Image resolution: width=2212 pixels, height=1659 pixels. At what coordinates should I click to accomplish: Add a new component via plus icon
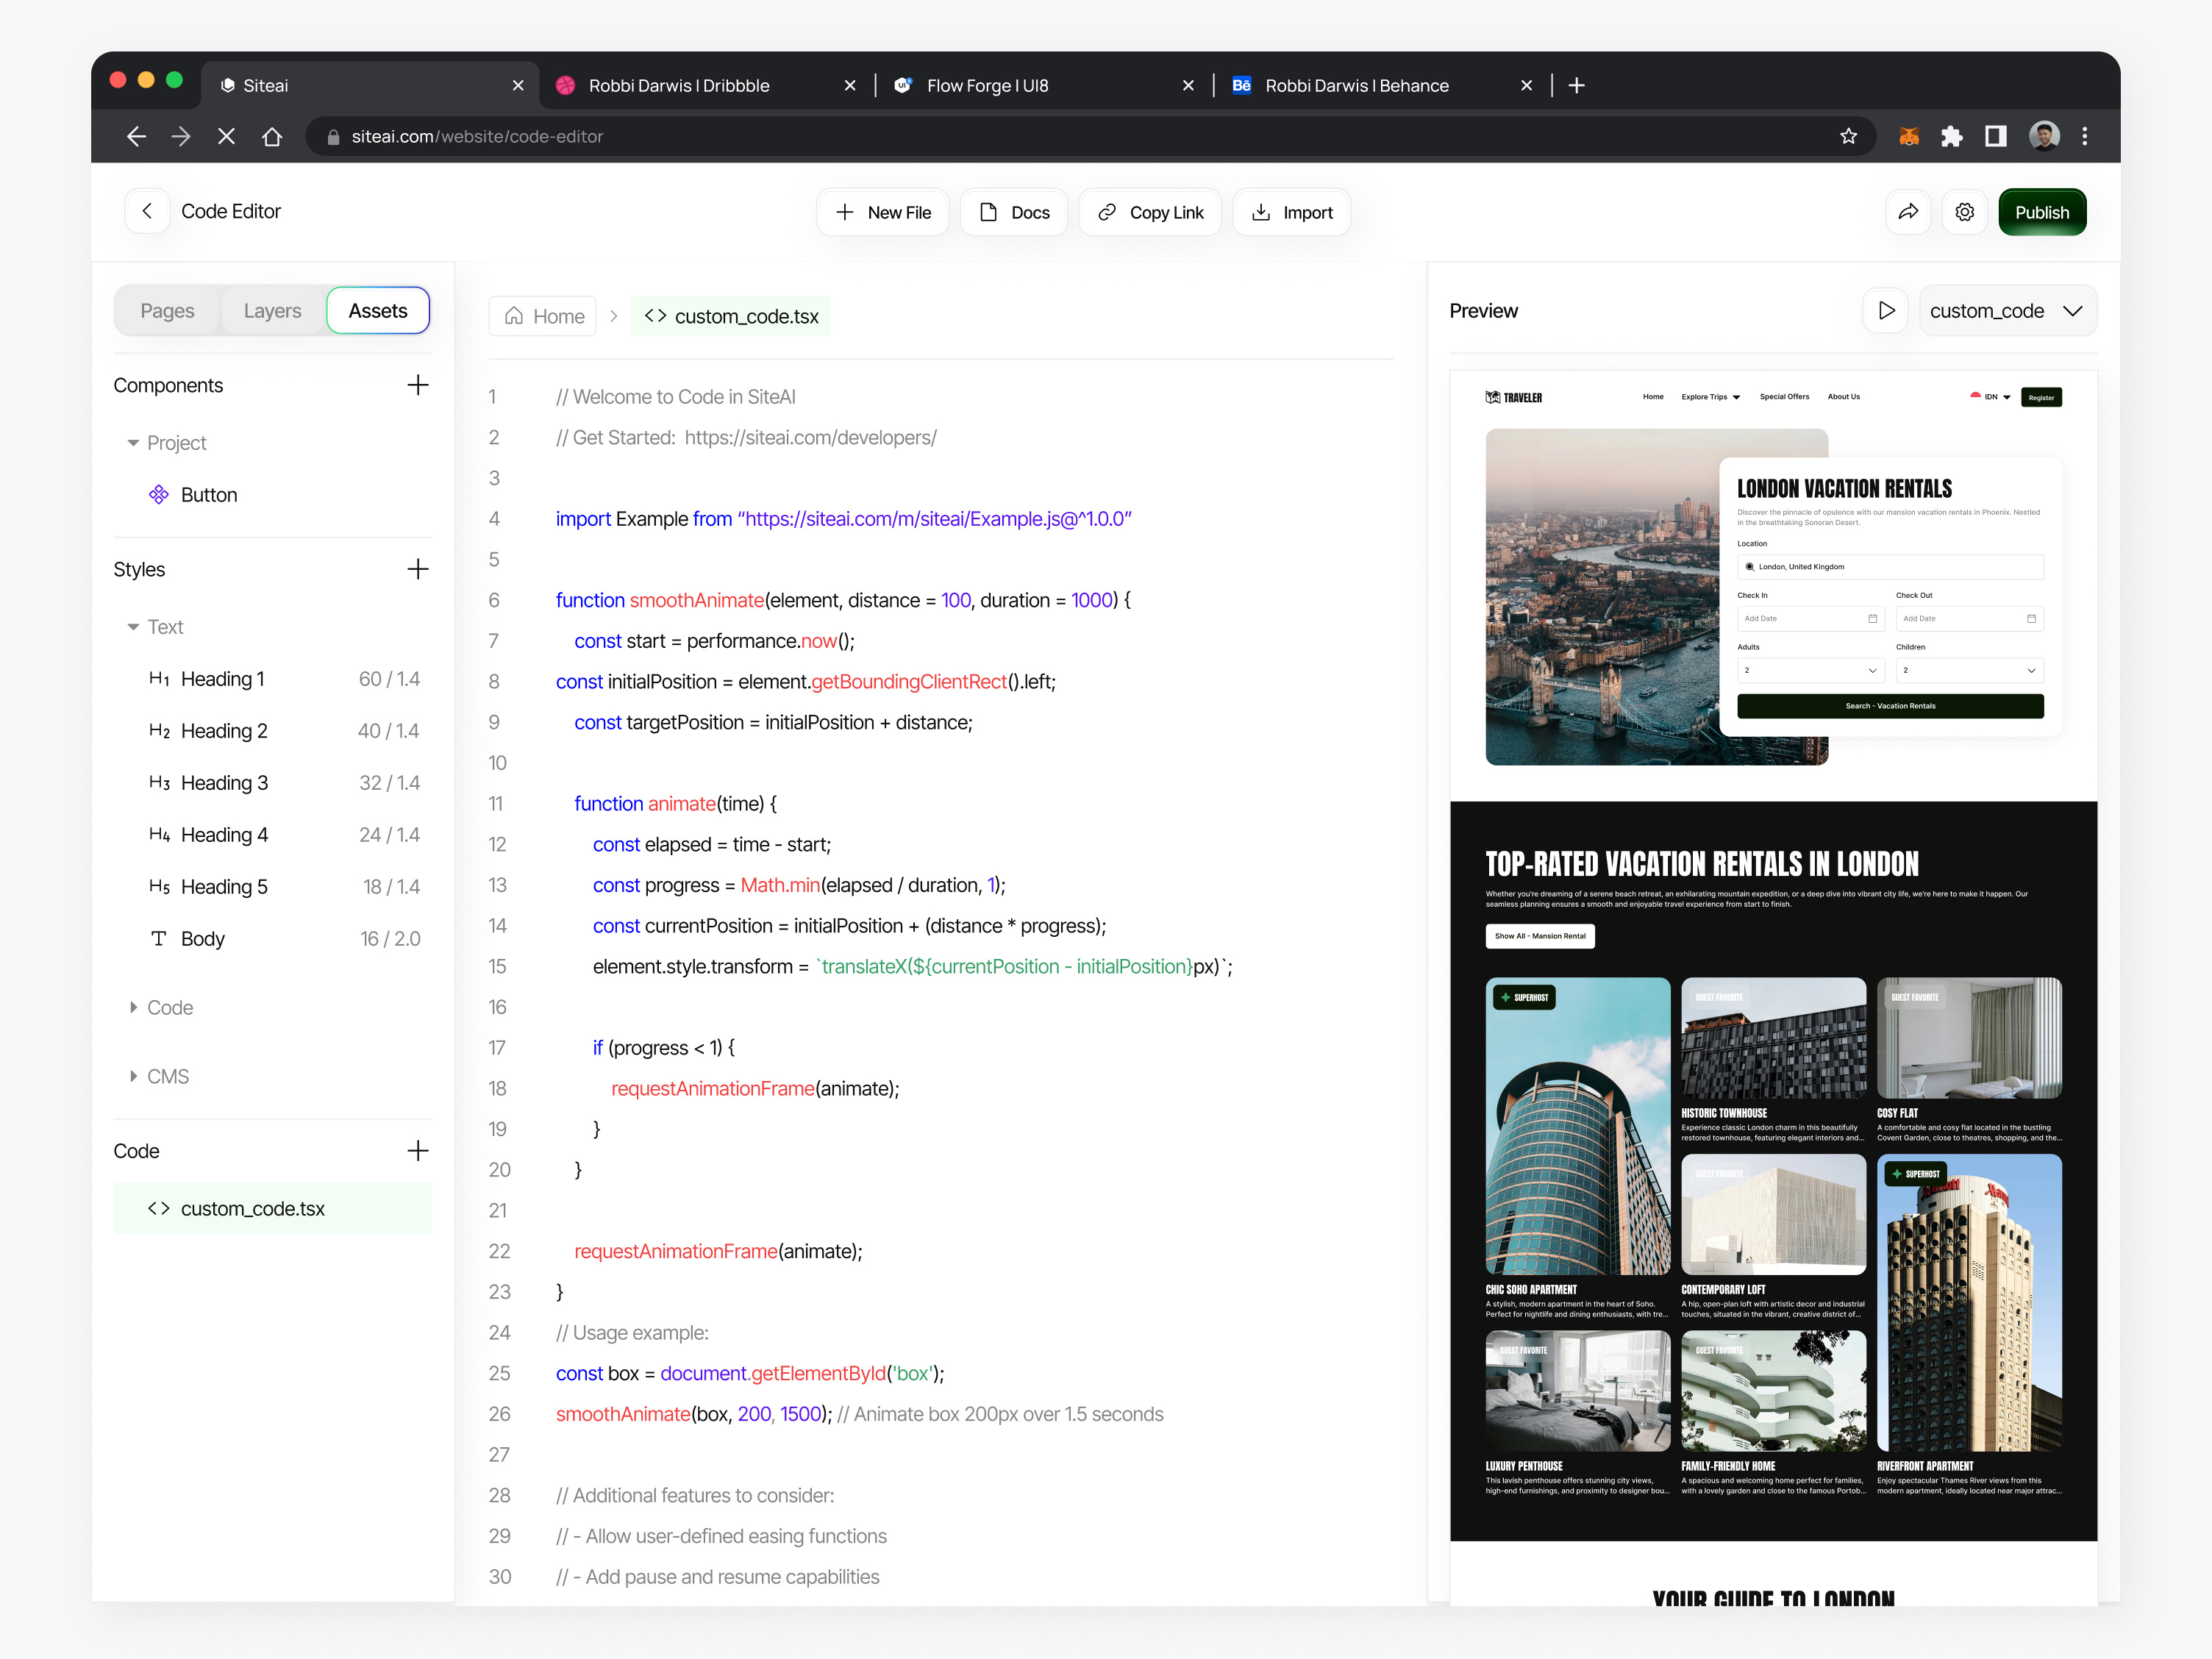(x=418, y=385)
